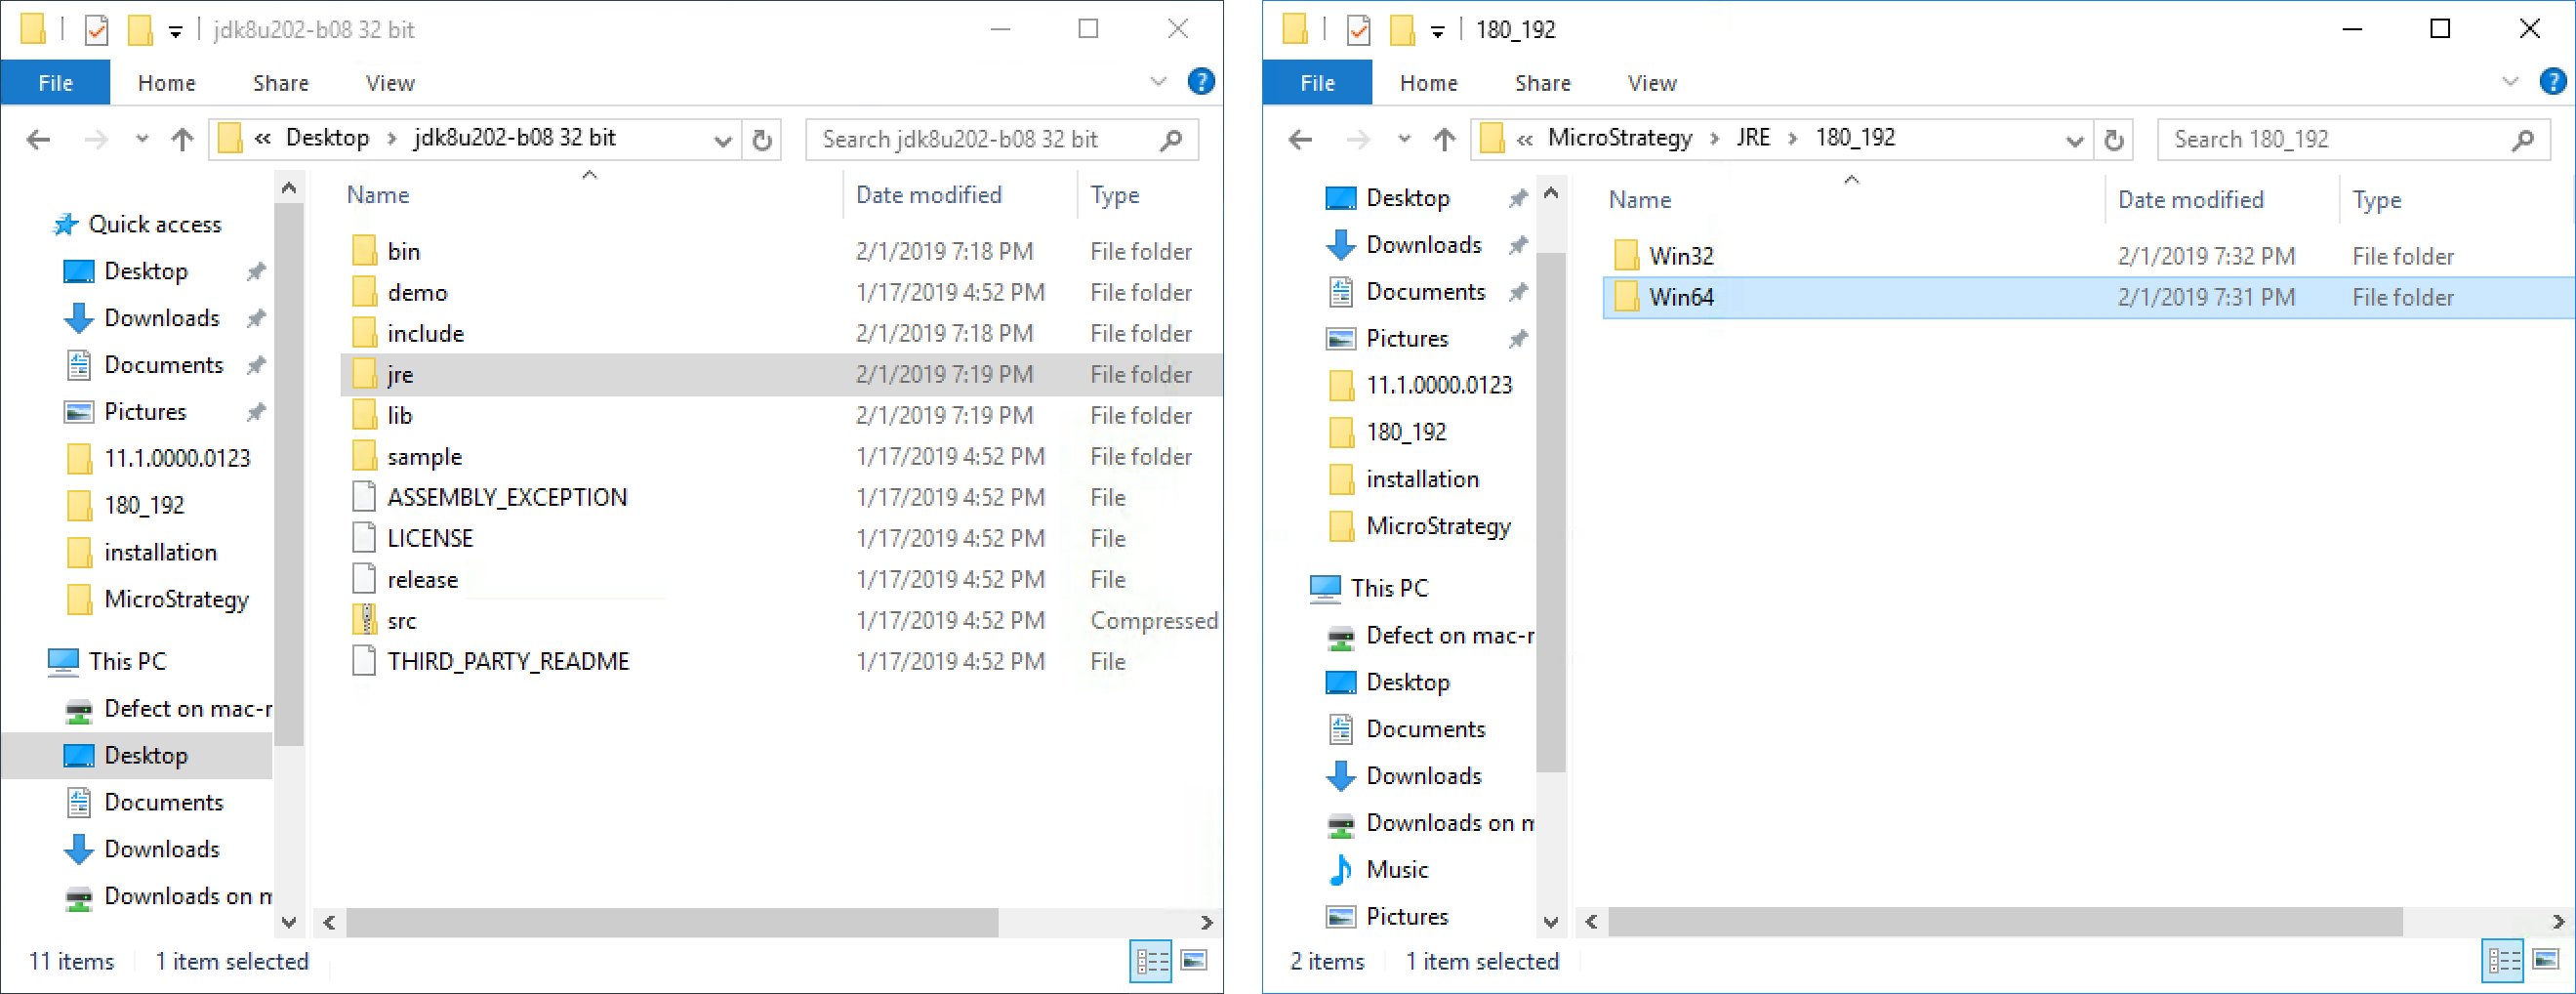Expand the ribbon in the jdk8u202 window

(1158, 82)
